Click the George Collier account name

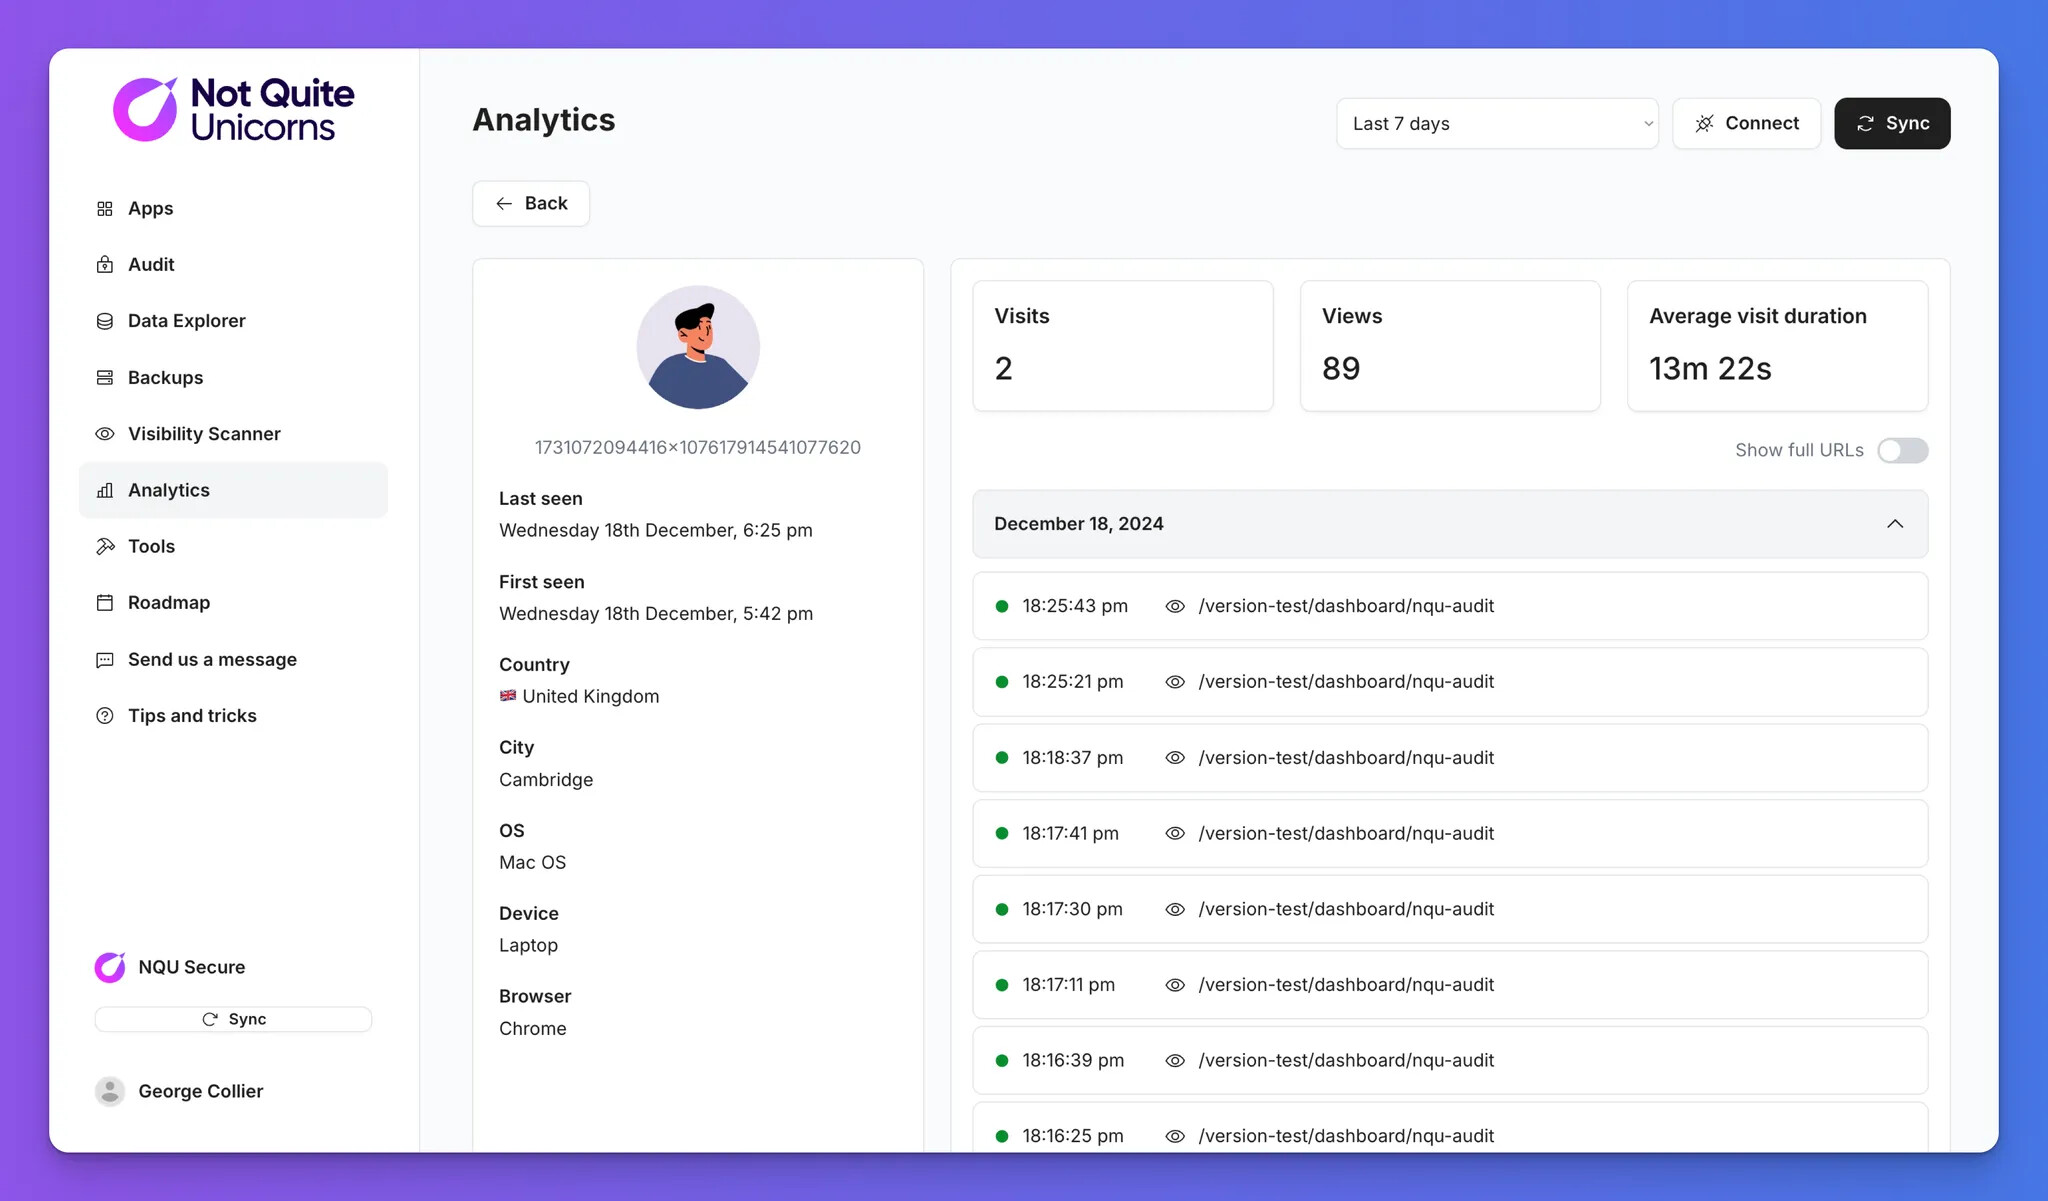click(200, 1091)
